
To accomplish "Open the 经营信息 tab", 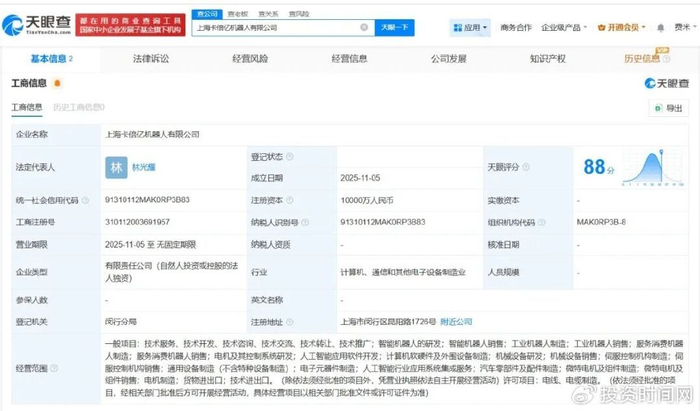I will (349, 59).
